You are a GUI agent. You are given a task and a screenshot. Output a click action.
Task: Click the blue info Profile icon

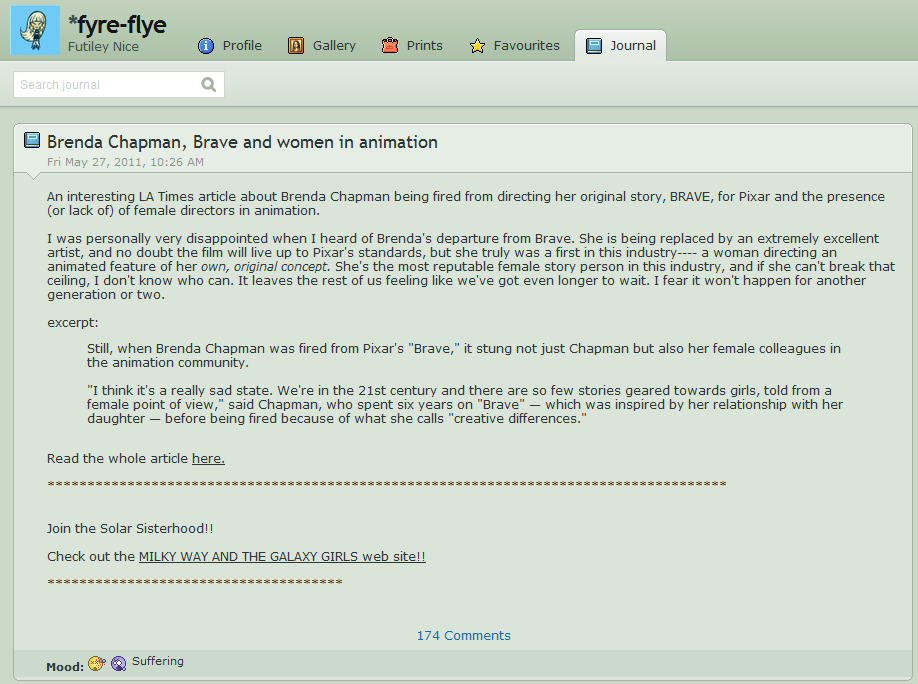coord(206,46)
